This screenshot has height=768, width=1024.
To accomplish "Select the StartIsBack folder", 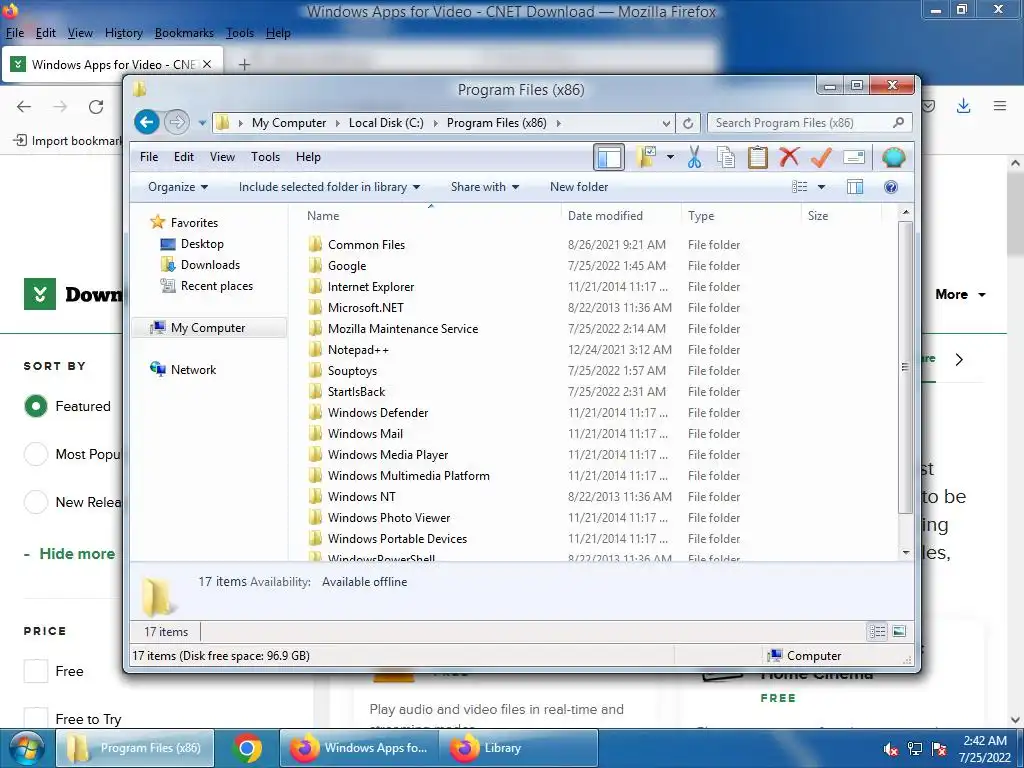I will click(356, 391).
